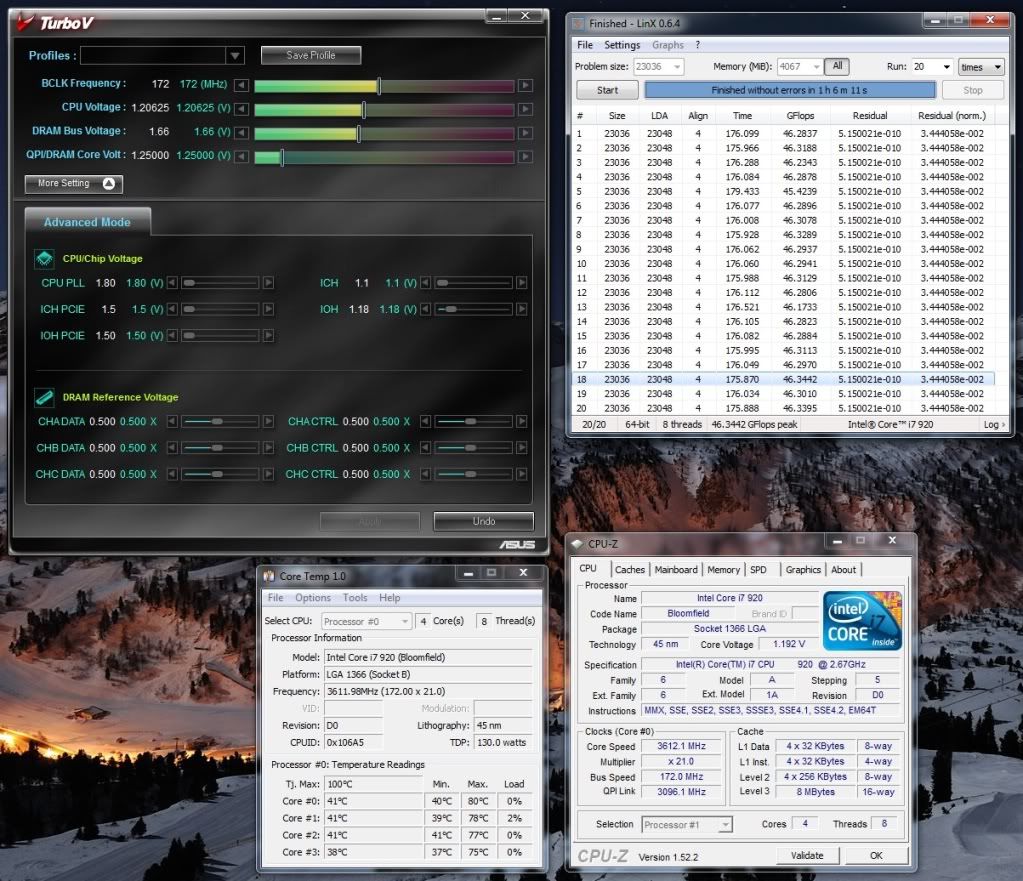Screen dimensions: 1023x881
Task: Click DRAM Bus Voltage increase arrow
Action: (x=525, y=133)
